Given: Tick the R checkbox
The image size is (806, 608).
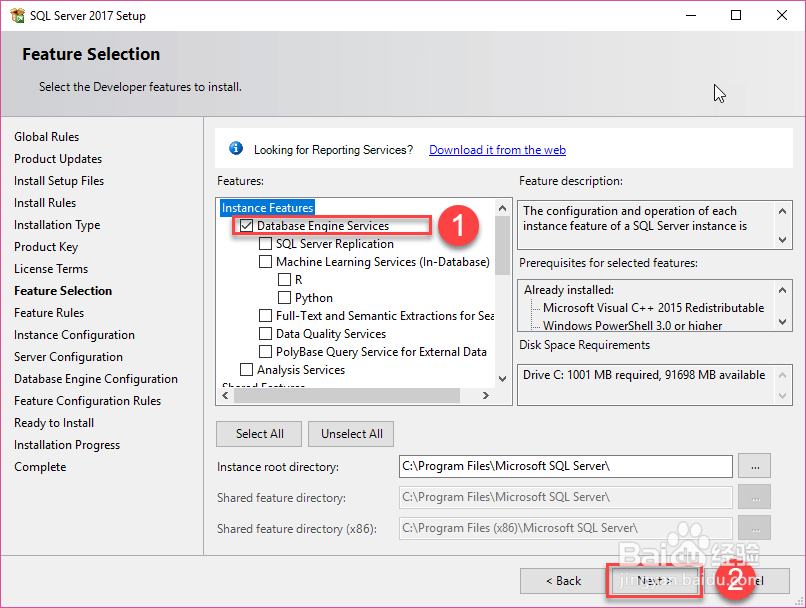Looking at the screenshot, I should point(284,280).
